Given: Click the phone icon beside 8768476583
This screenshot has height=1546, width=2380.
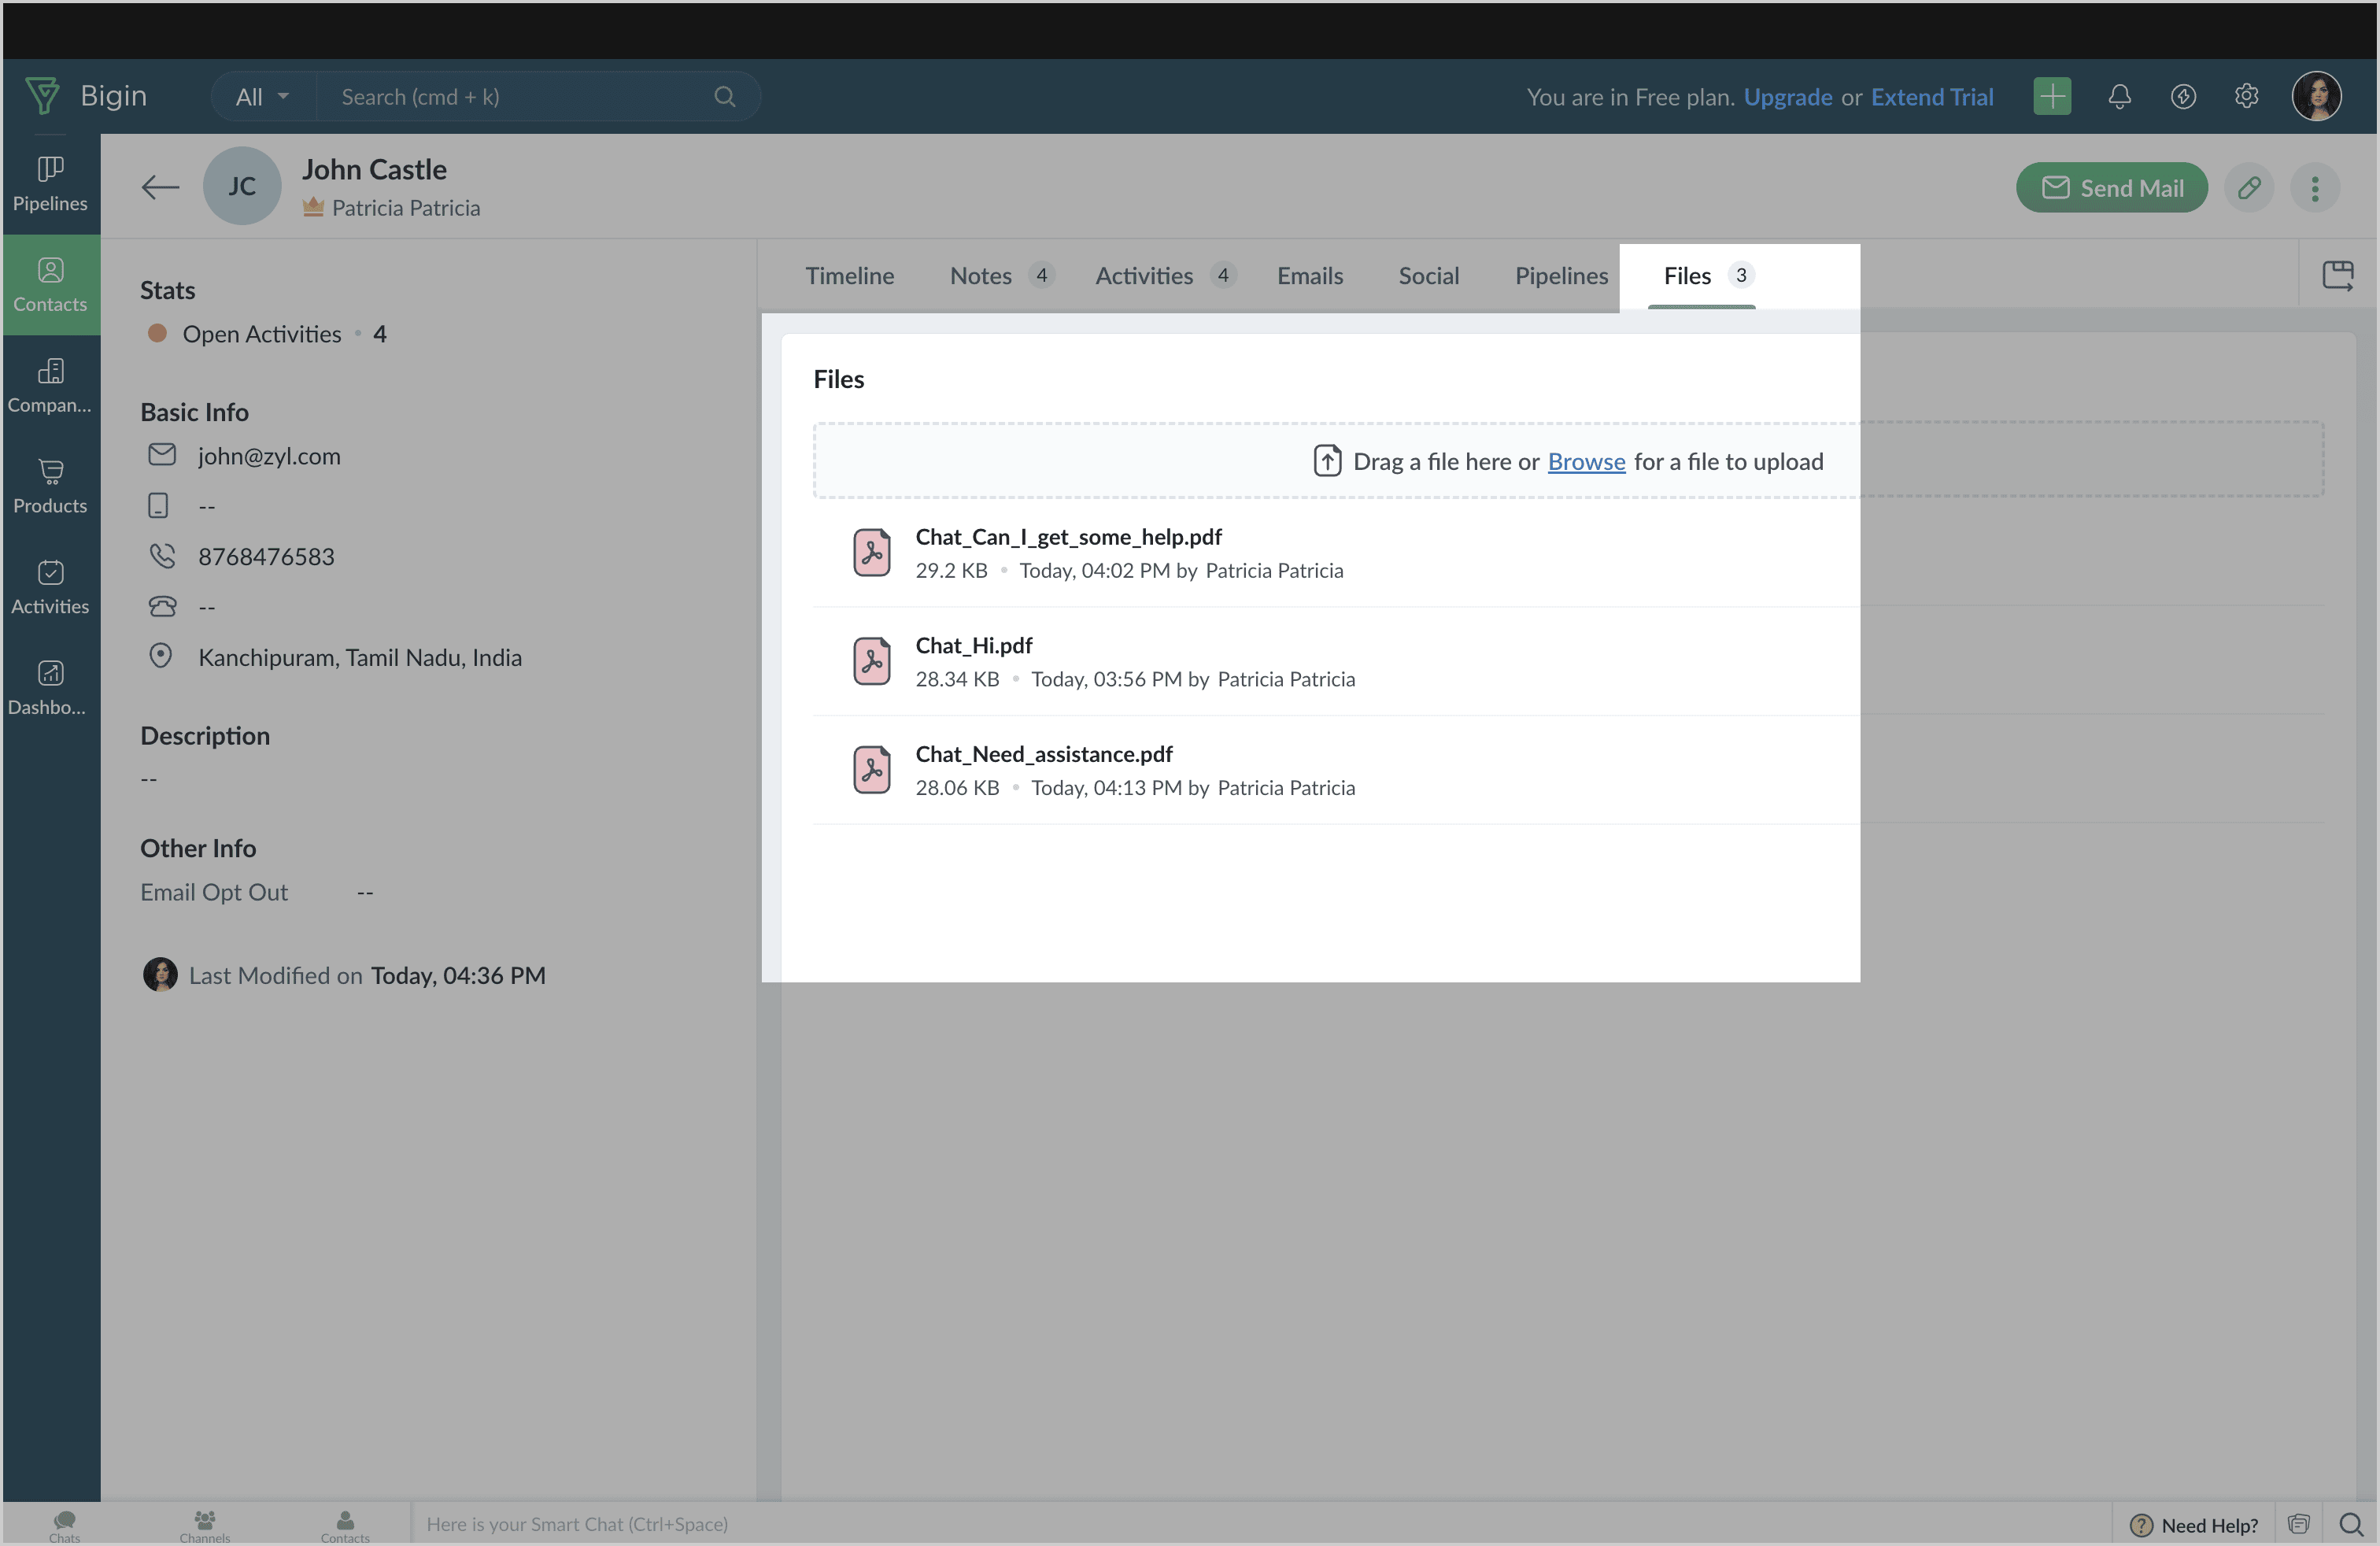Looking at the screenshot, I should point(162,556).
